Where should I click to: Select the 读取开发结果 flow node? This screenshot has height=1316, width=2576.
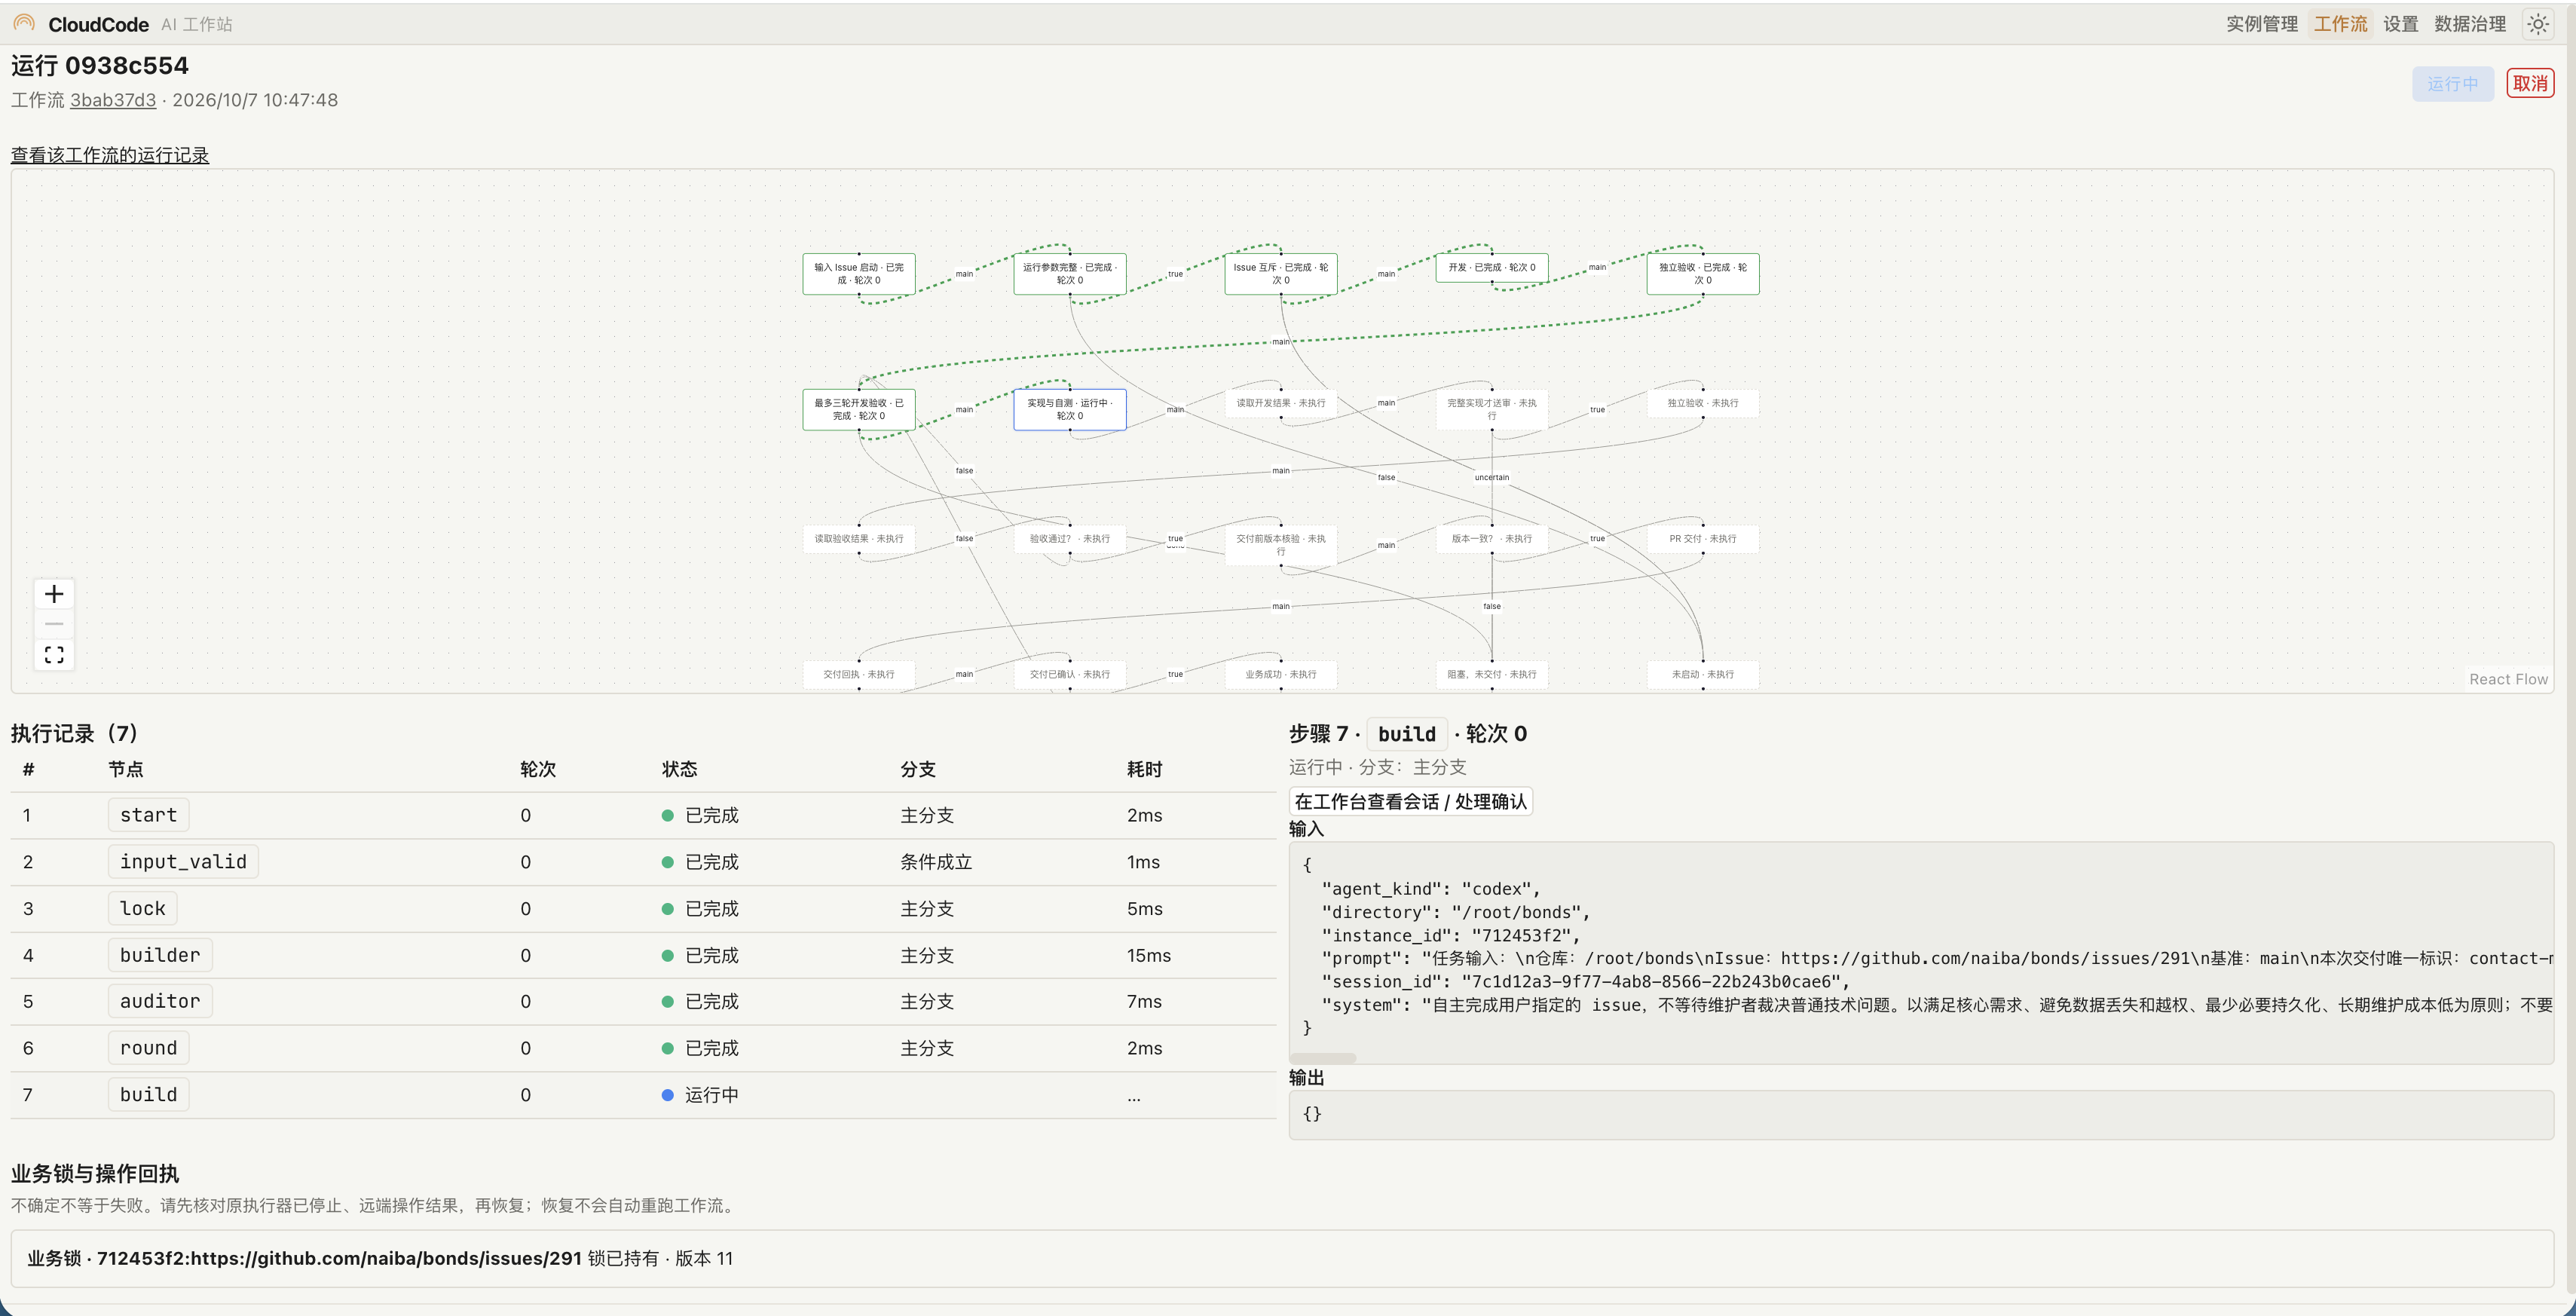pyautogui.click(x=1281, y=403)
